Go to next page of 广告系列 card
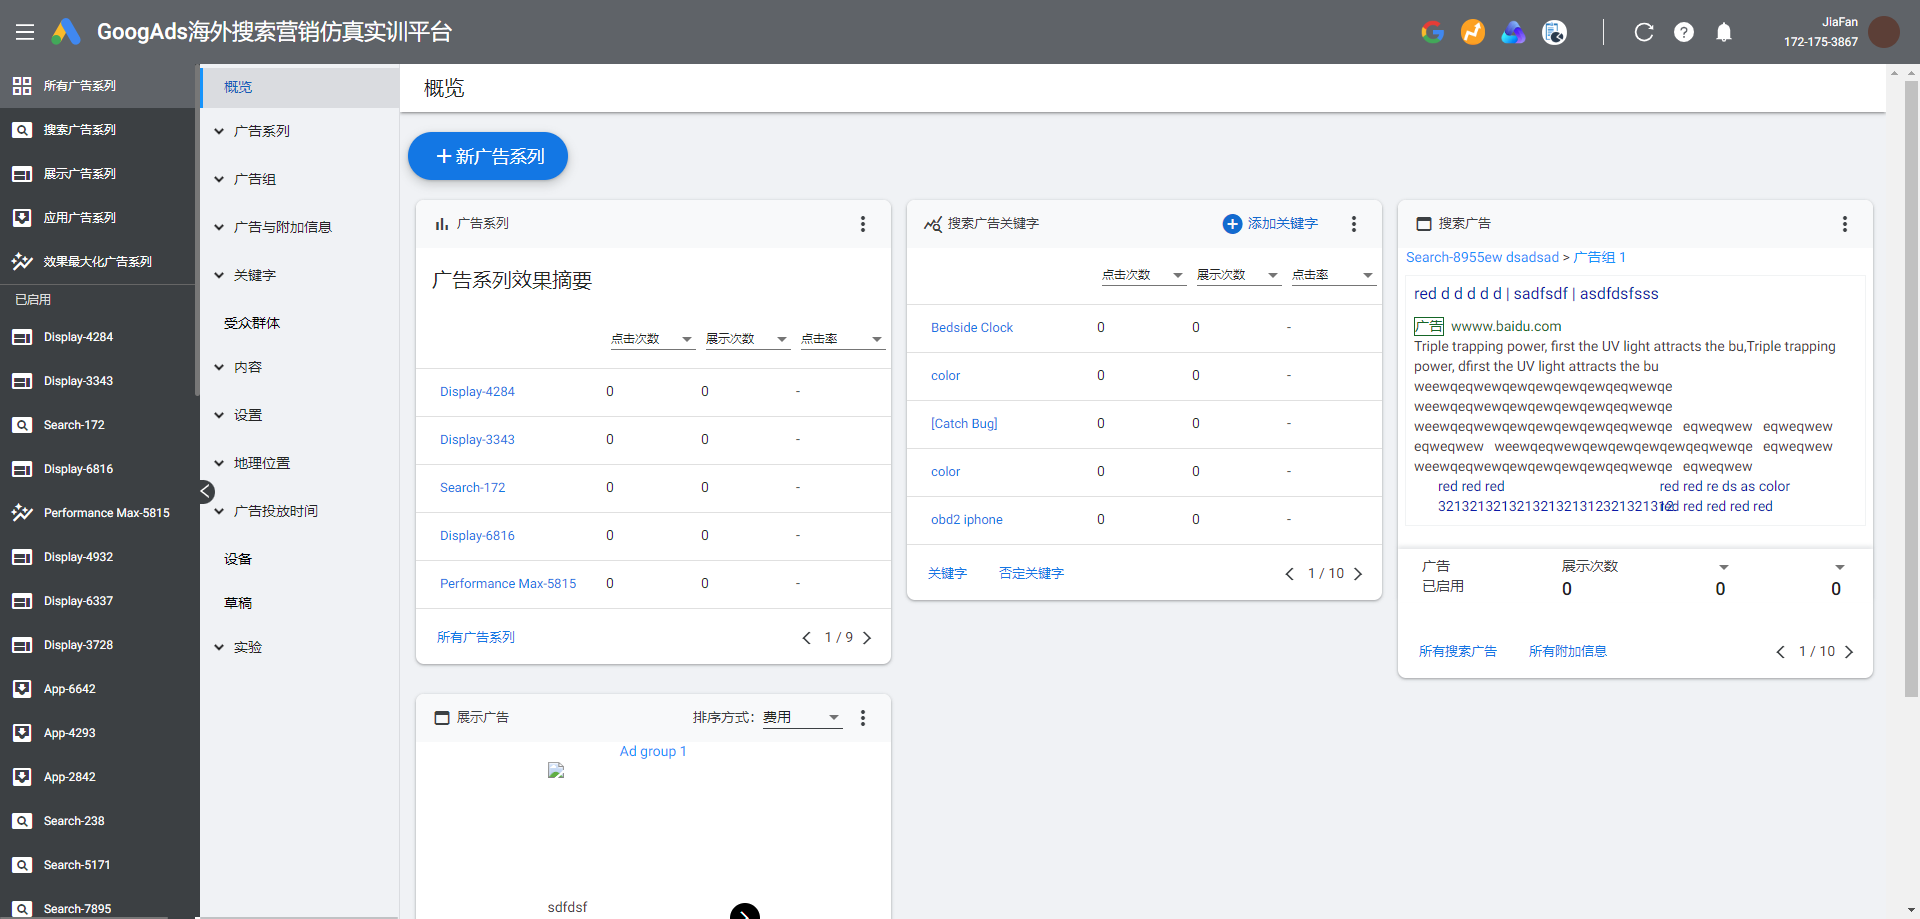Image resolution: width=1920 pixels, height=919 pixels. coord(867,638)
